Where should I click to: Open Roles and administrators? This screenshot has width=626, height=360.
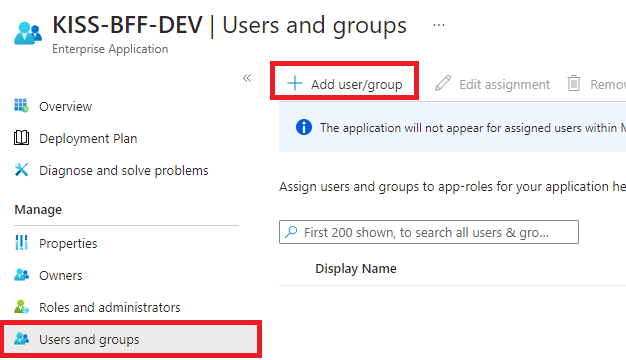coord(110,307)
